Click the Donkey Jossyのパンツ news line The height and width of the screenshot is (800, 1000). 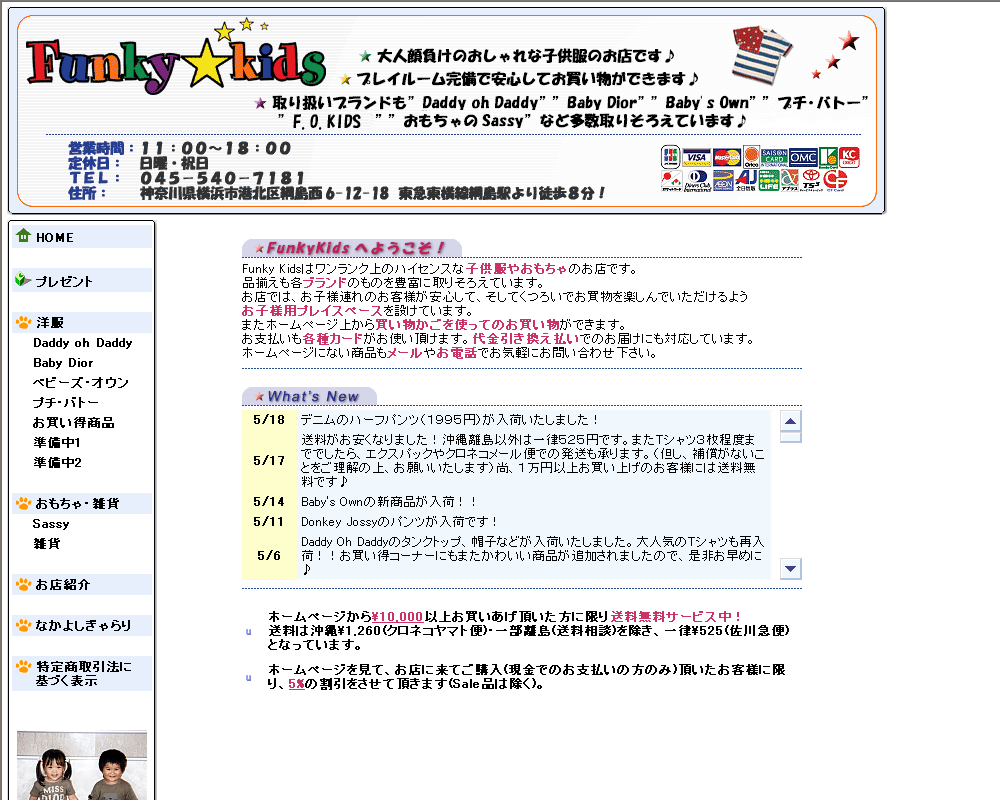(x=399, y=522)
